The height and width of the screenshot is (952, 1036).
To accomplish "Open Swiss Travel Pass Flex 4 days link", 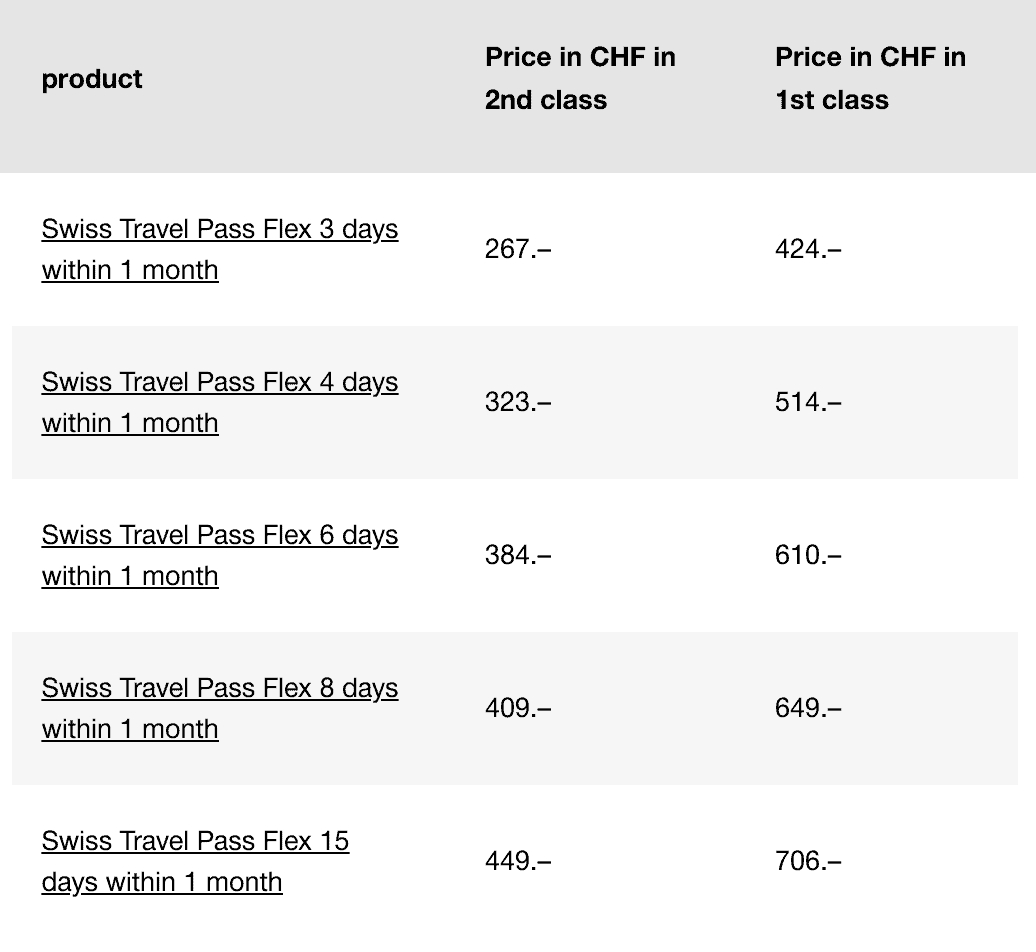I will click(219, 383).
